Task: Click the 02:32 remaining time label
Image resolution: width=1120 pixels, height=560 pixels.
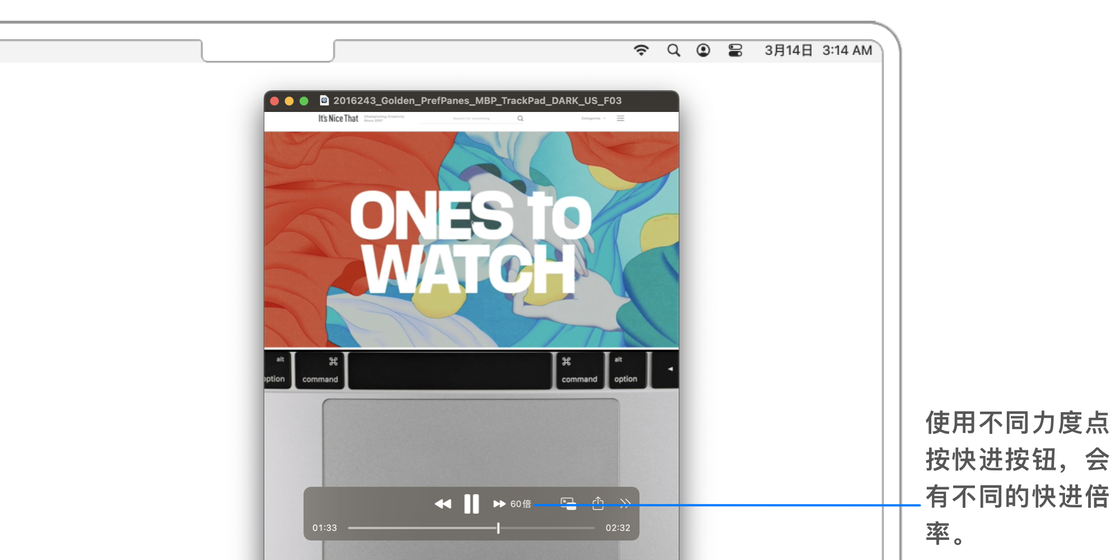Action: (x=617, y=528)
